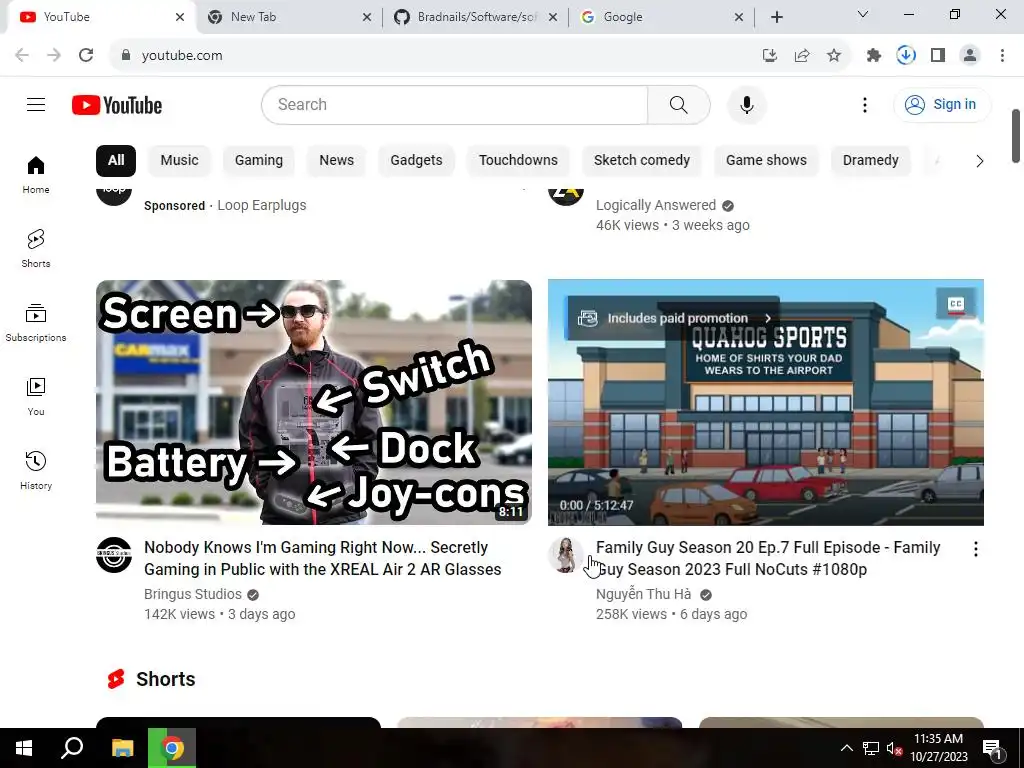
Task: Open a new browser tab with plus
Action: click(776, 17)
